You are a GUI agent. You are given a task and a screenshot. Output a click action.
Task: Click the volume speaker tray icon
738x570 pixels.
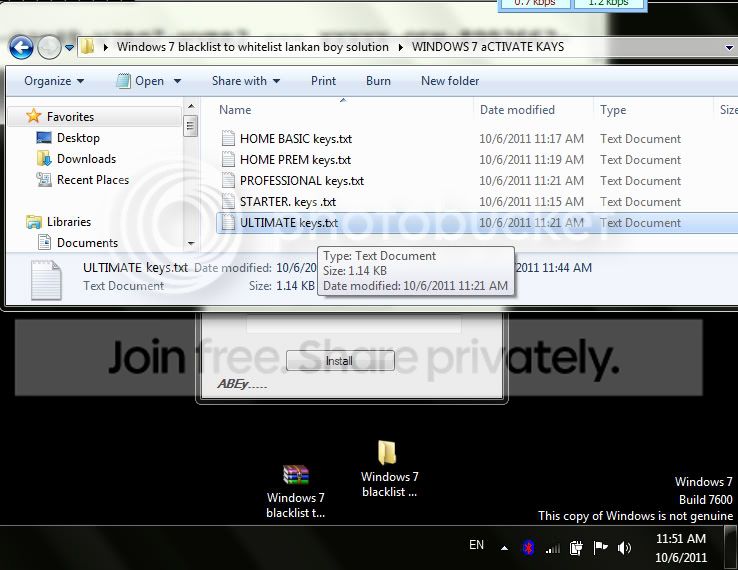(x=624, y=547)
